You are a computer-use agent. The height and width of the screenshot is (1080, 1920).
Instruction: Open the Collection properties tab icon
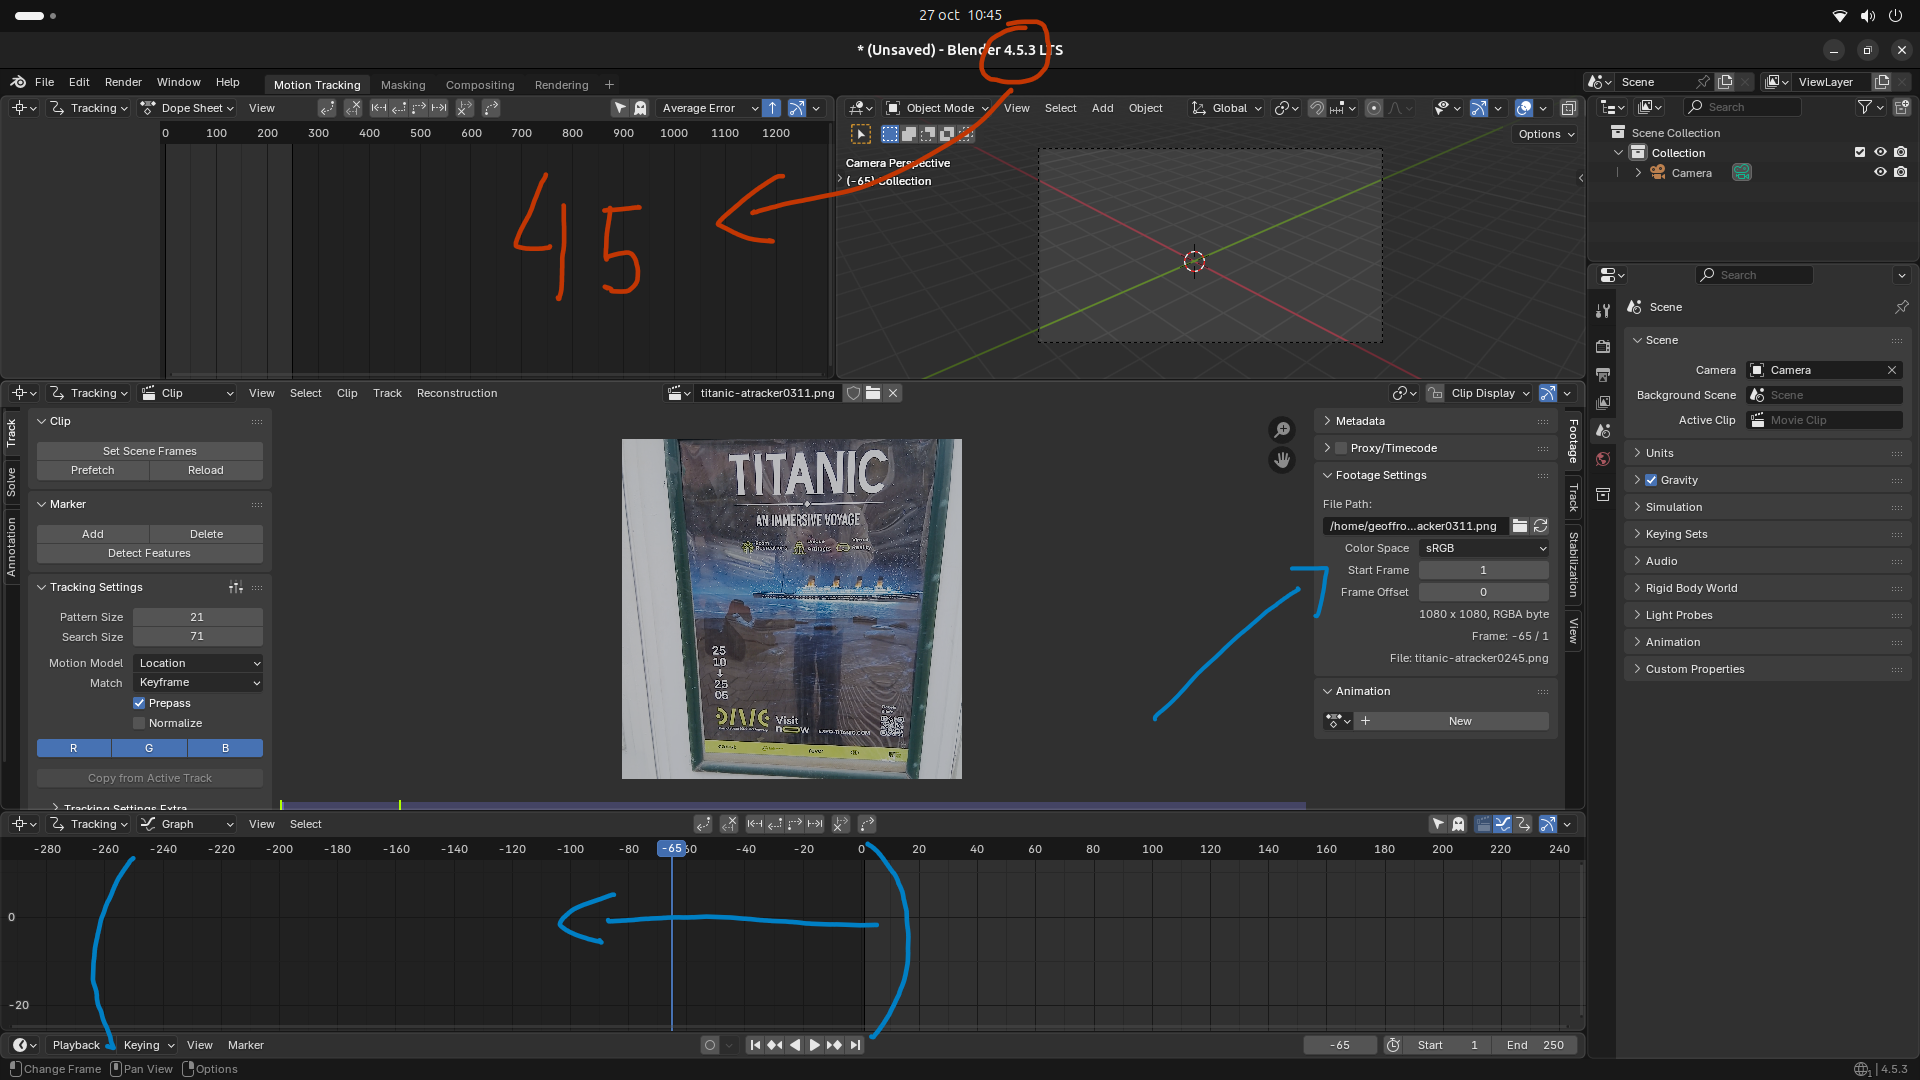pos(1603,494)
